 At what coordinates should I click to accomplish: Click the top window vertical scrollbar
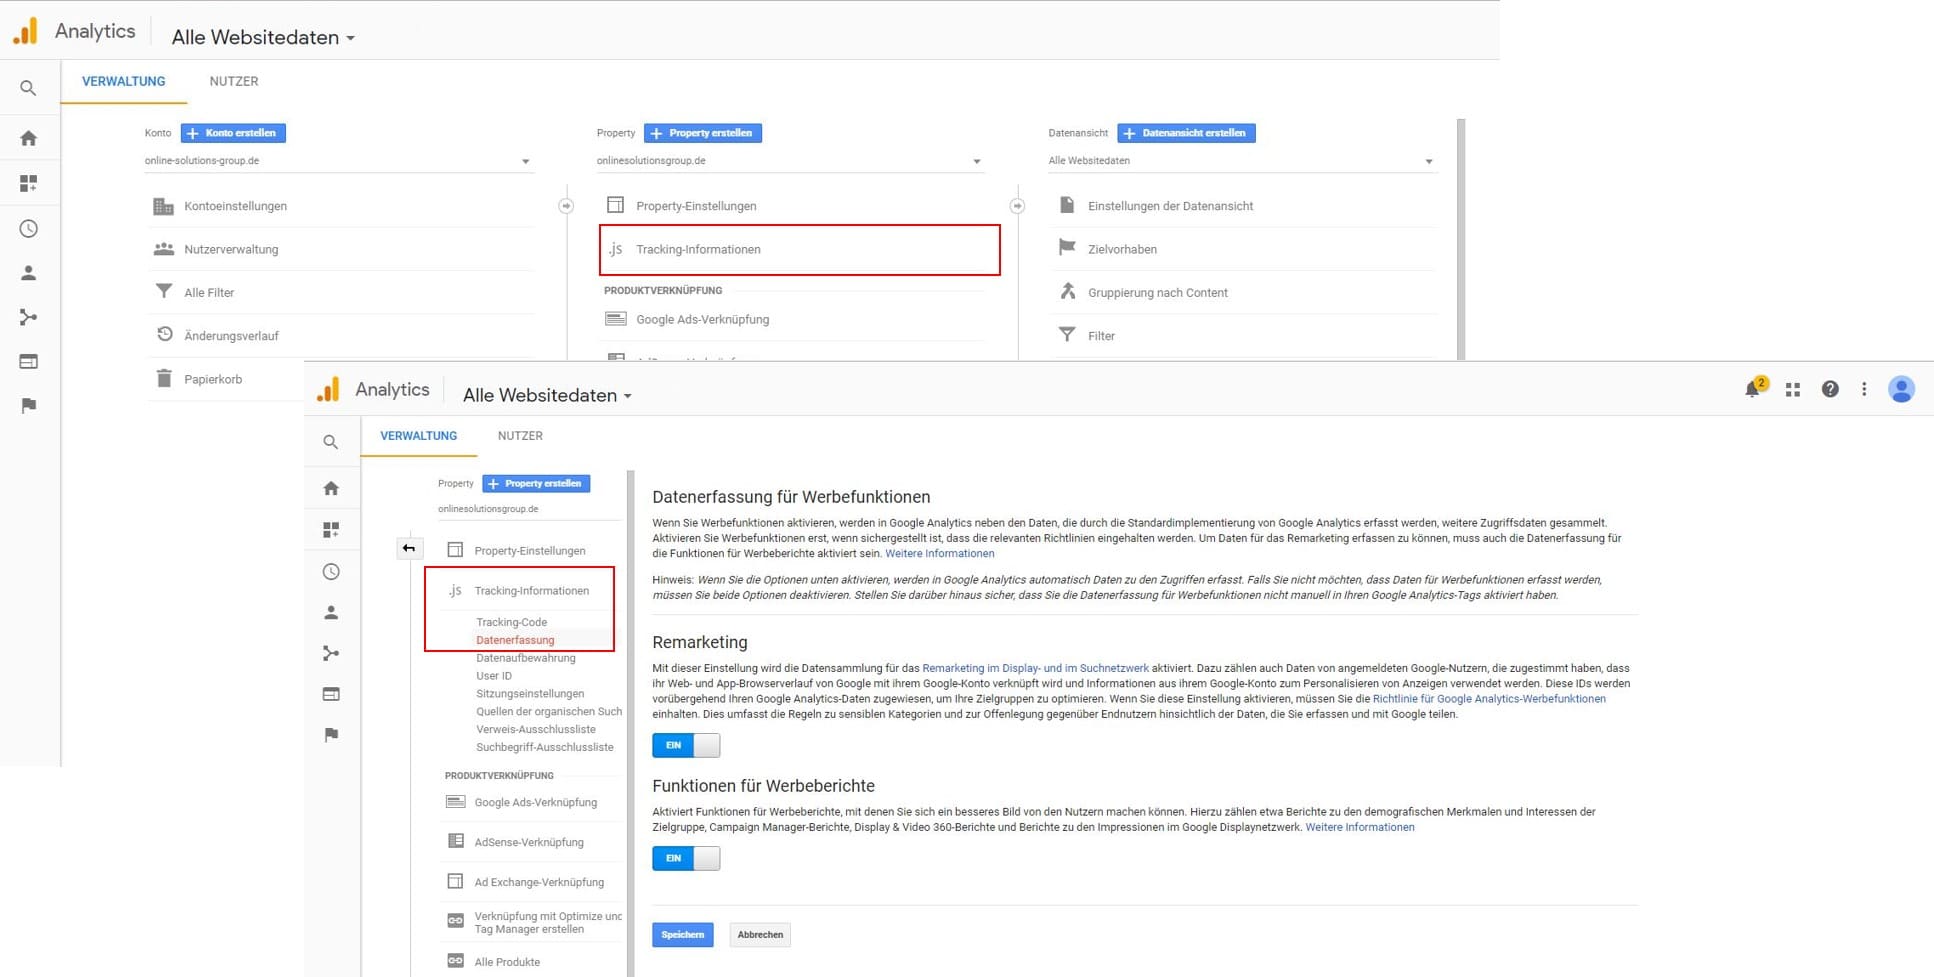click(x=1461, y=239)
